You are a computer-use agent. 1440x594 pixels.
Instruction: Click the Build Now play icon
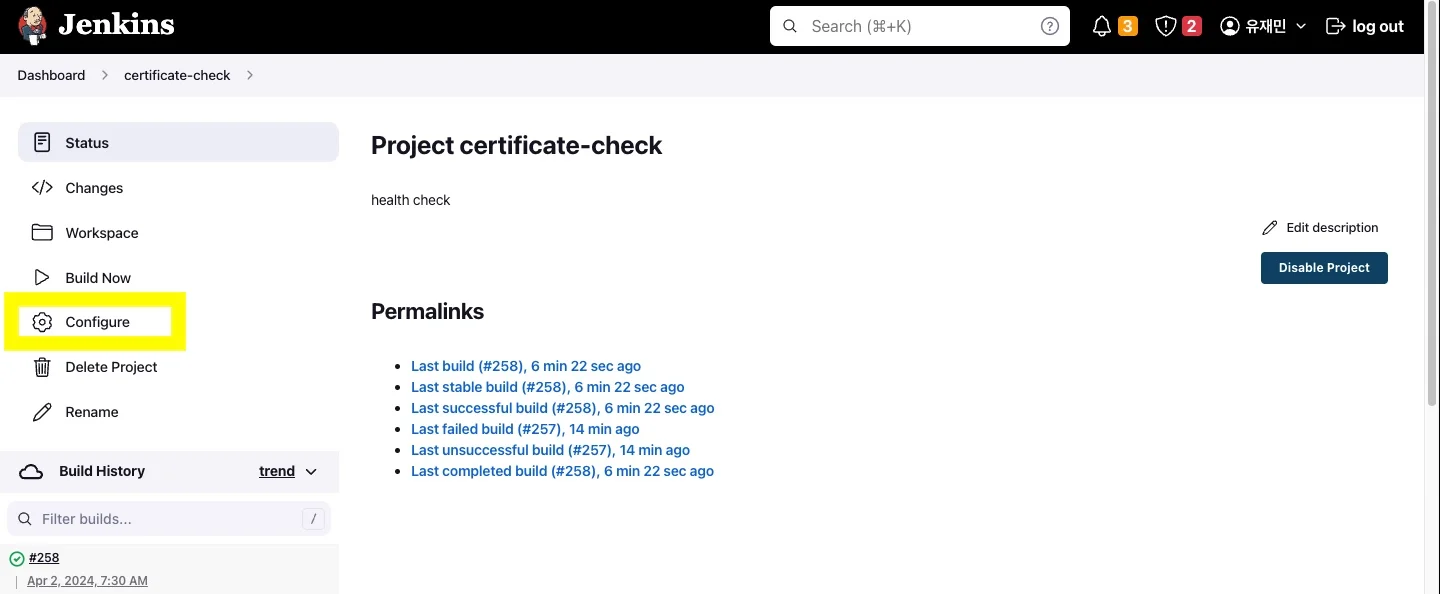coord(42,278)
